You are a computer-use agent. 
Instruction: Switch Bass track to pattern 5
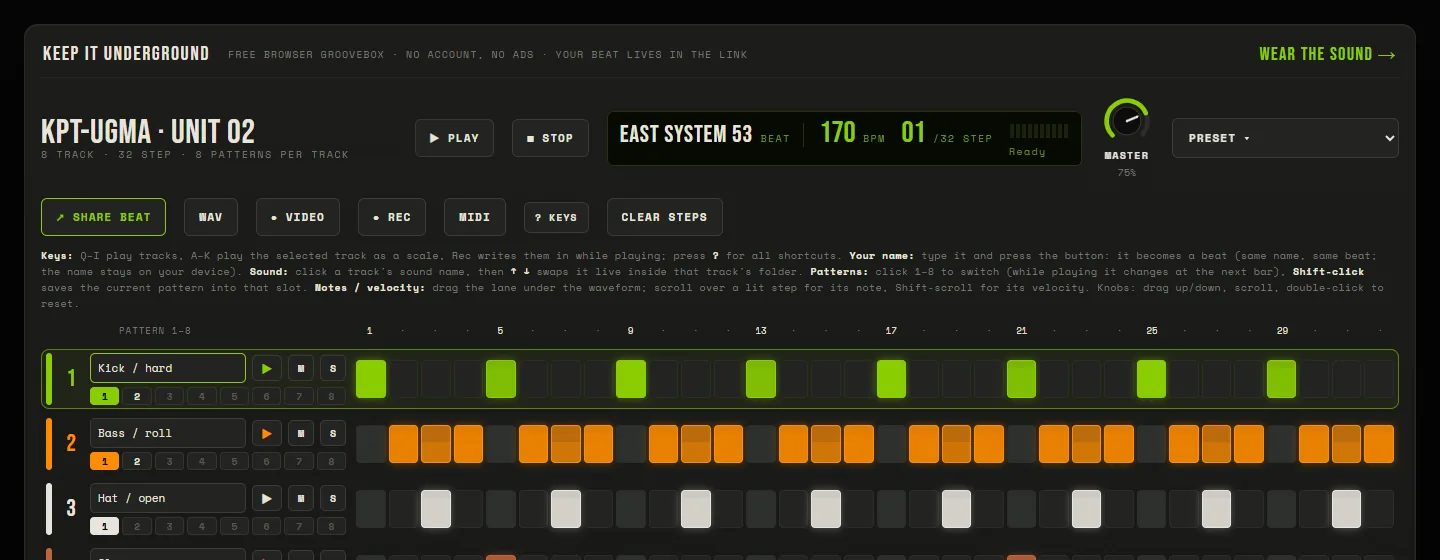(234, 461)
